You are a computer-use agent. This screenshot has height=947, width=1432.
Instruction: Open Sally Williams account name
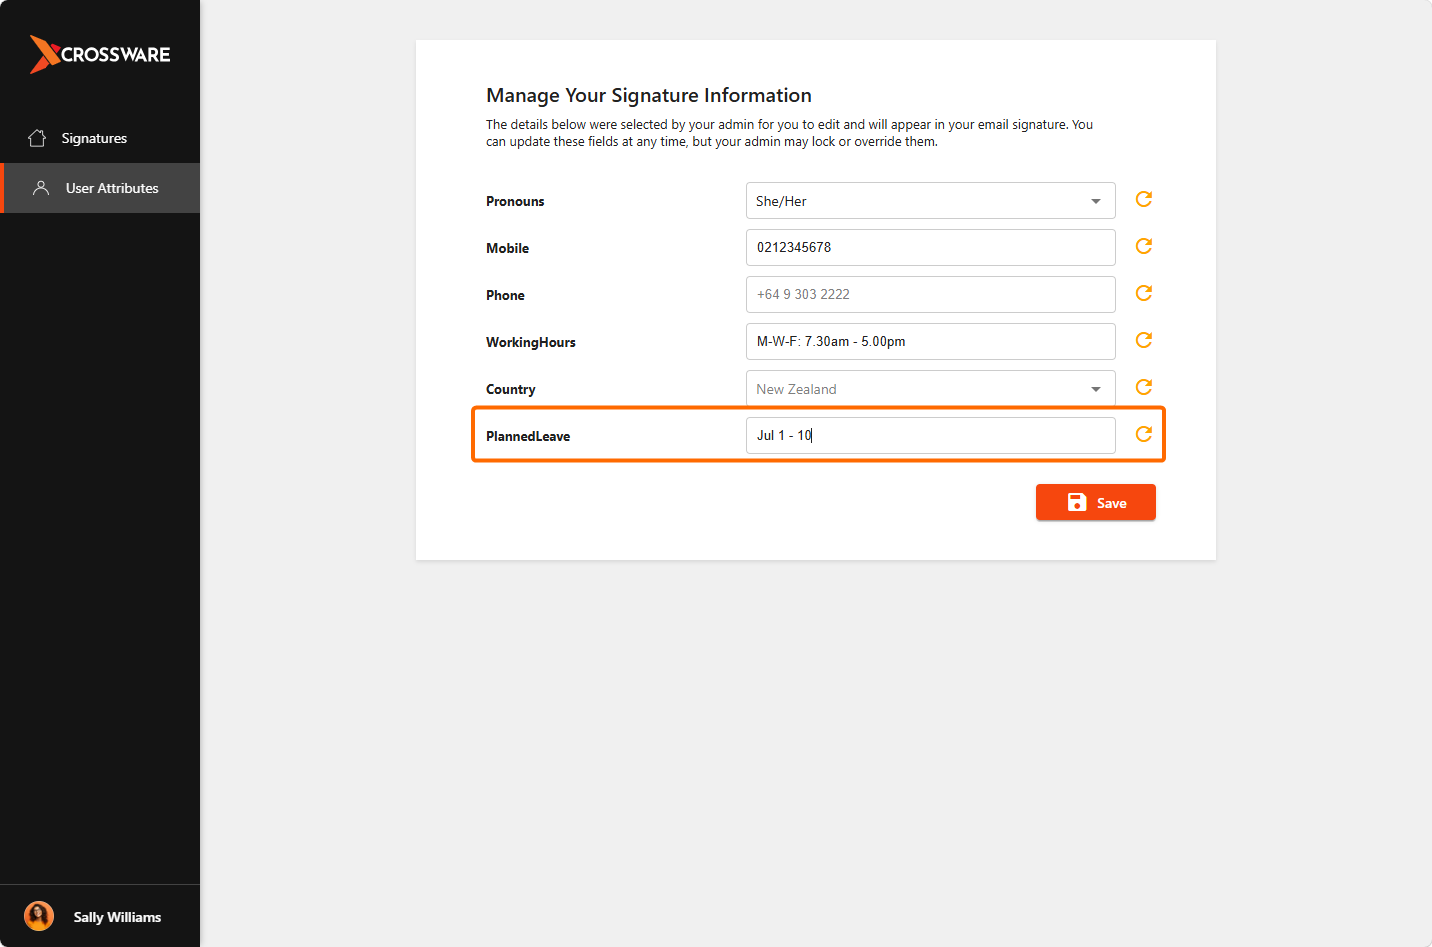point(117,917)
